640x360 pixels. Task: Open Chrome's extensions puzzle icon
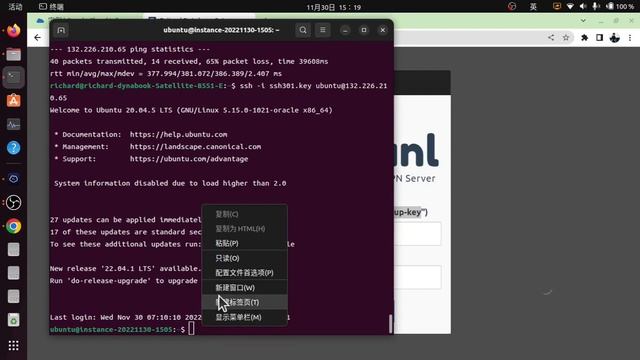click(x=584, y=38)
